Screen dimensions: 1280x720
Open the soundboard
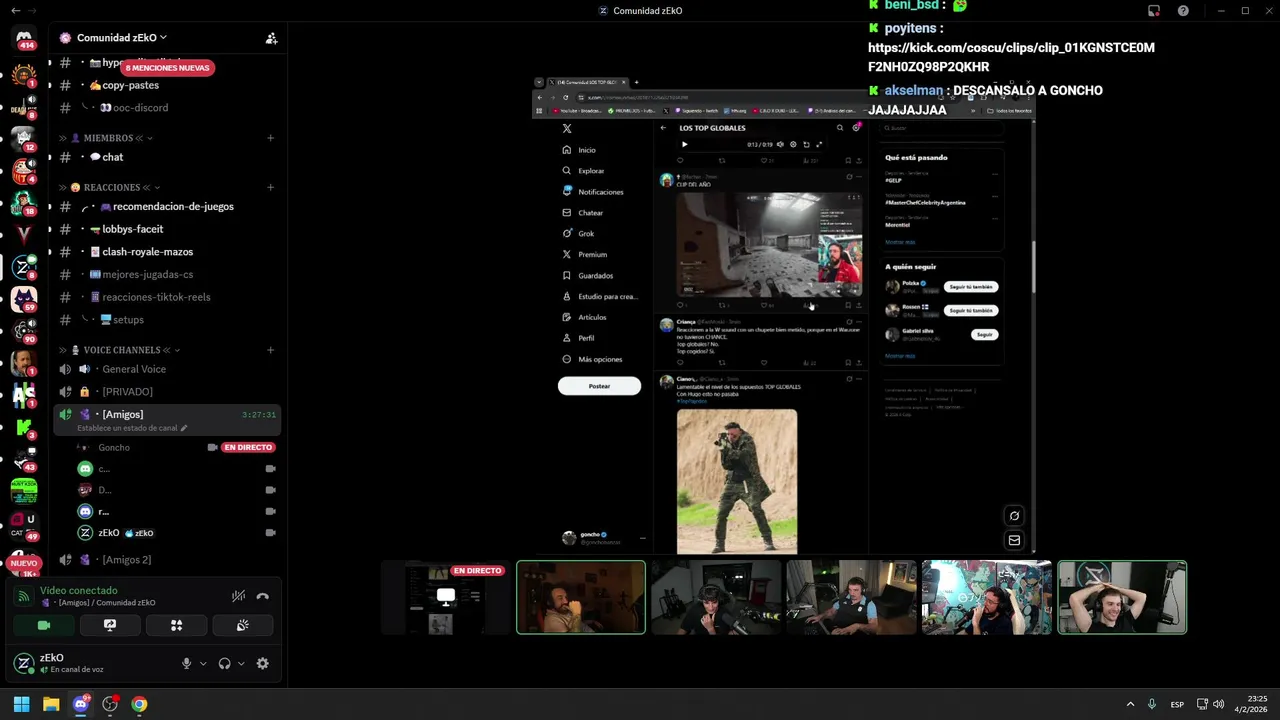242,625
